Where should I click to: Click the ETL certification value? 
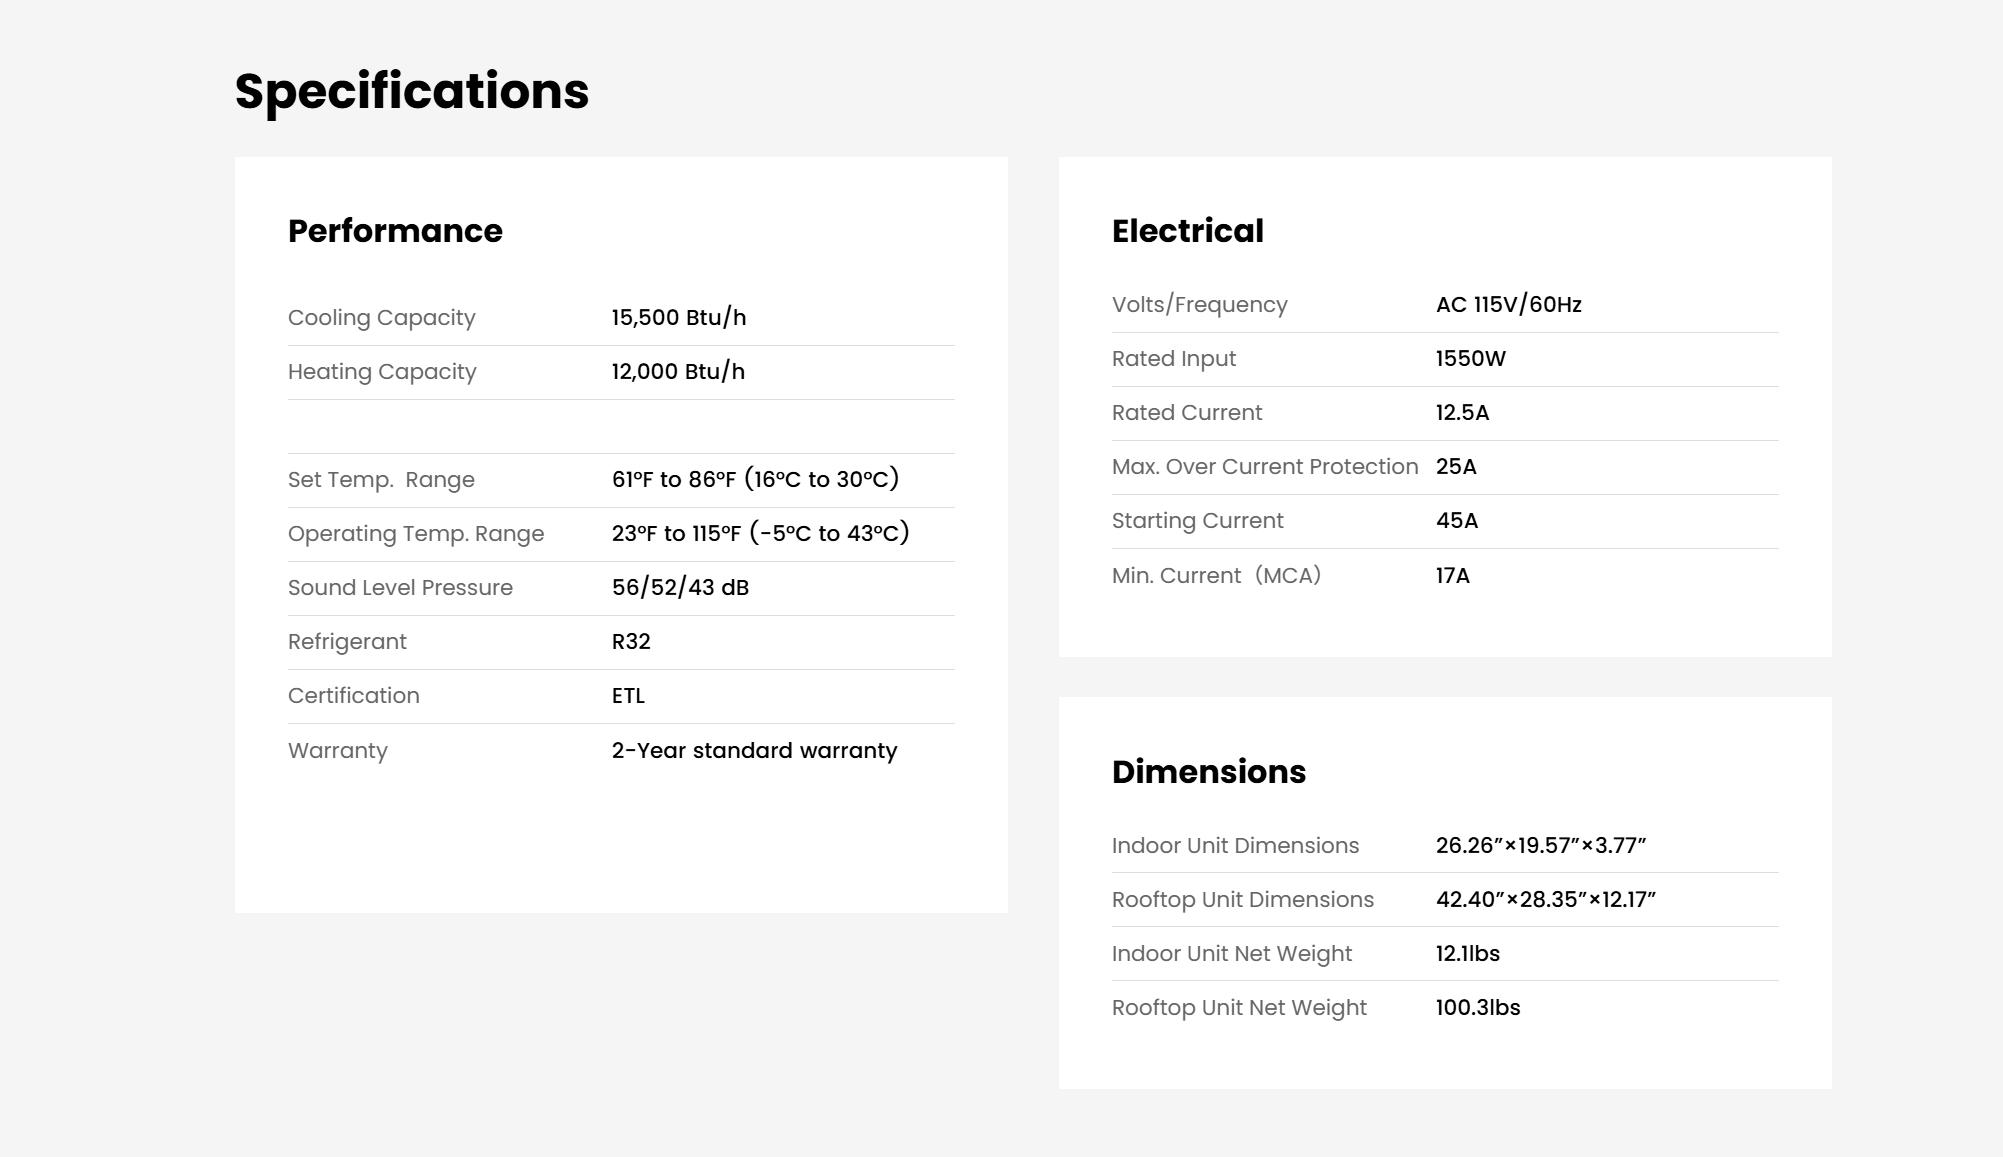(x=628, y=696)
